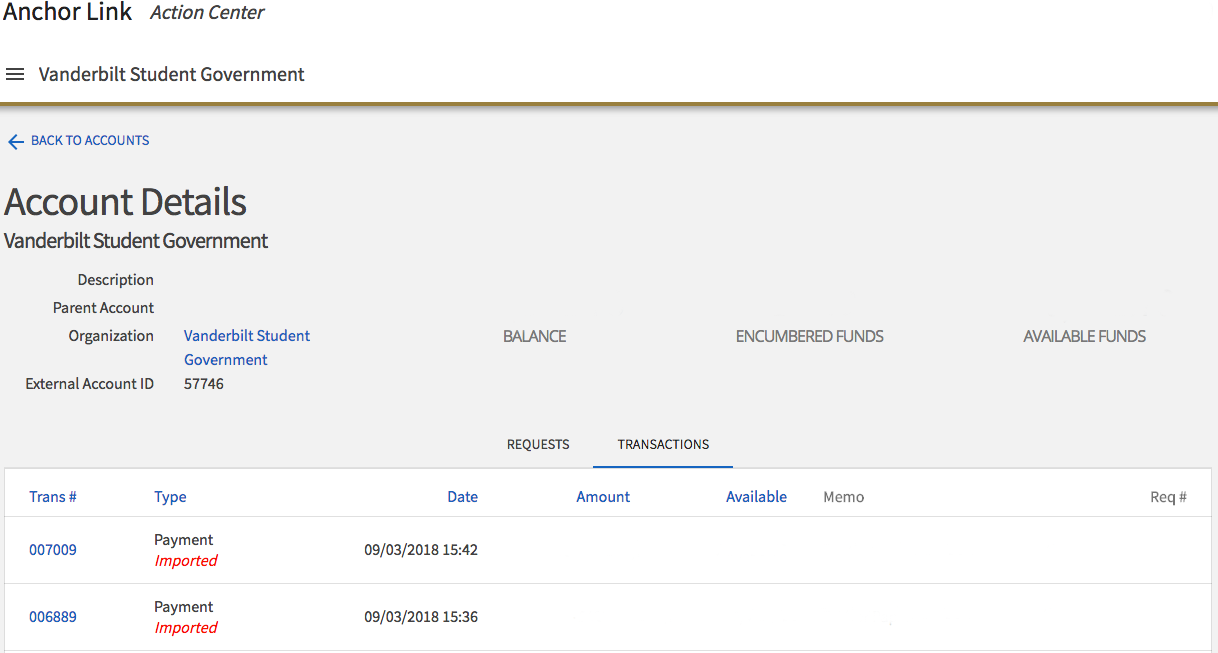
Task: Click the External Account ID label
Action: pyautogui.click(x=90, y=384)
